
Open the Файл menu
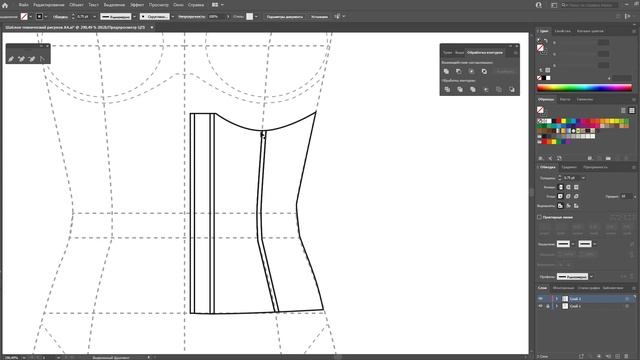pyautogui.click(x=23, y=5)
